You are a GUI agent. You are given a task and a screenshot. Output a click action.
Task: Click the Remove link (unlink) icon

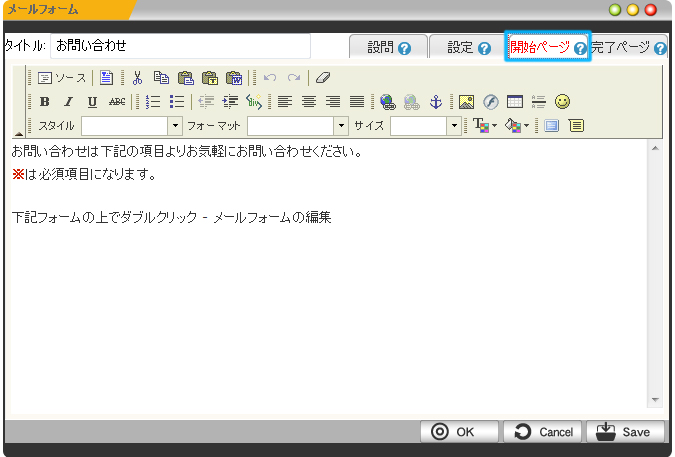tap(412, 102)
